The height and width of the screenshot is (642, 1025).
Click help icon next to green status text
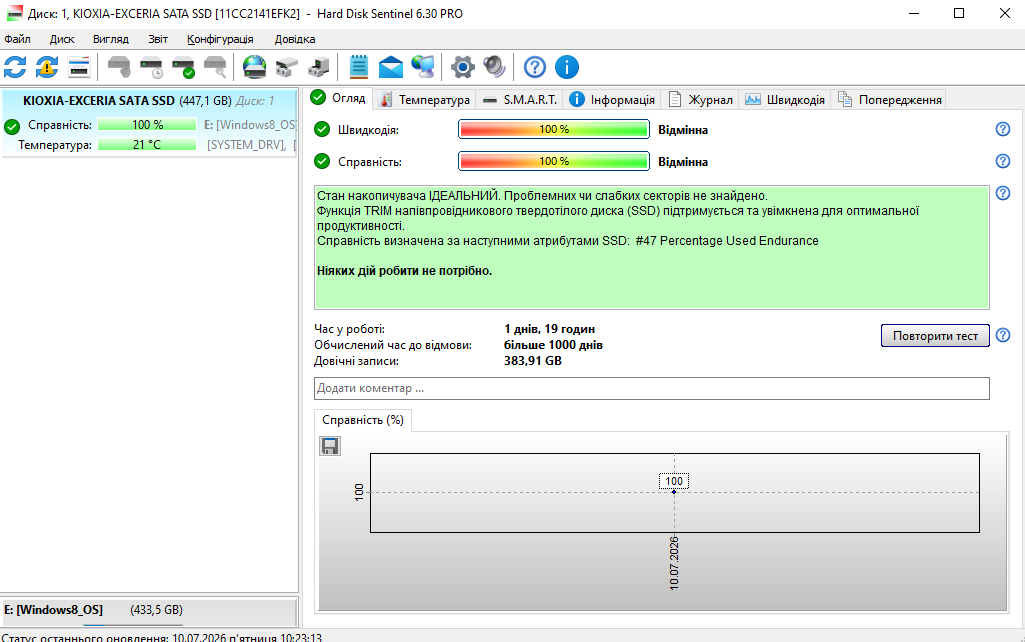(1003, 193)
